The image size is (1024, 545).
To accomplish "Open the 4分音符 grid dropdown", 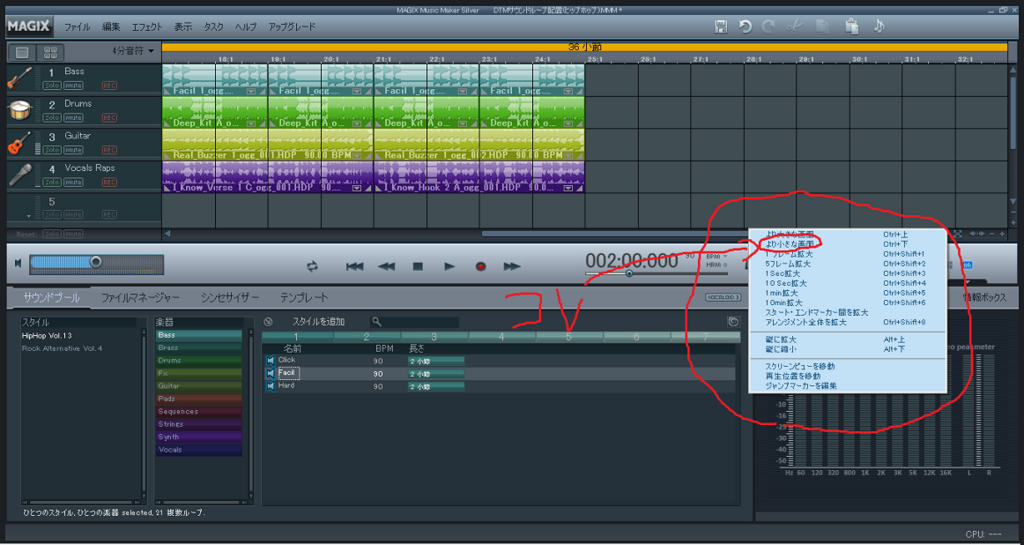I will pos(133,51).
